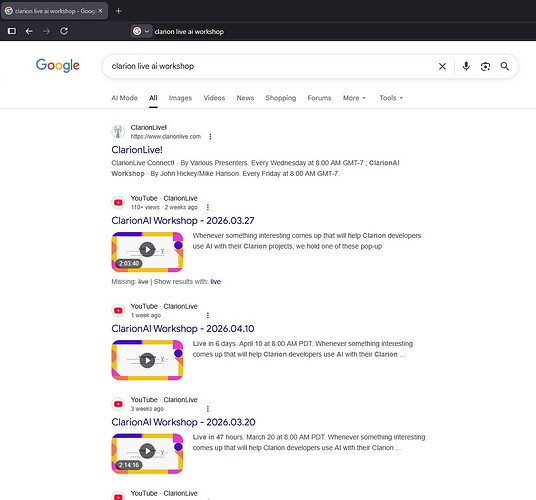Clear the search box with X icon
This screenshot has width=536, height=500.
pyautogui.click(x=442, y=66)
